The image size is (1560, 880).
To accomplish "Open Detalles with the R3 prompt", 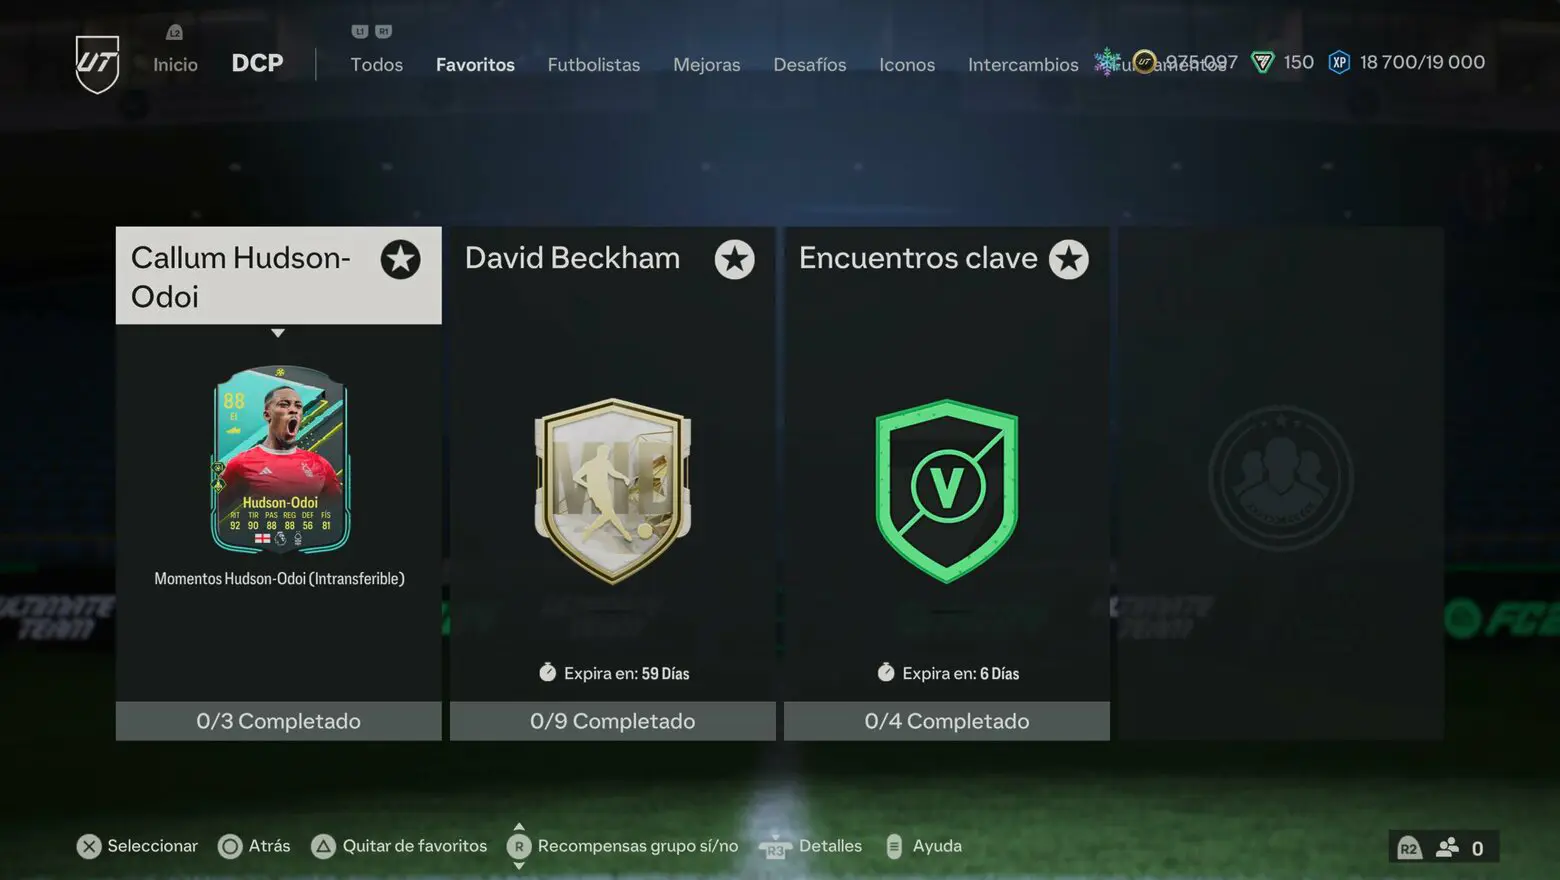I will (775, 848).
